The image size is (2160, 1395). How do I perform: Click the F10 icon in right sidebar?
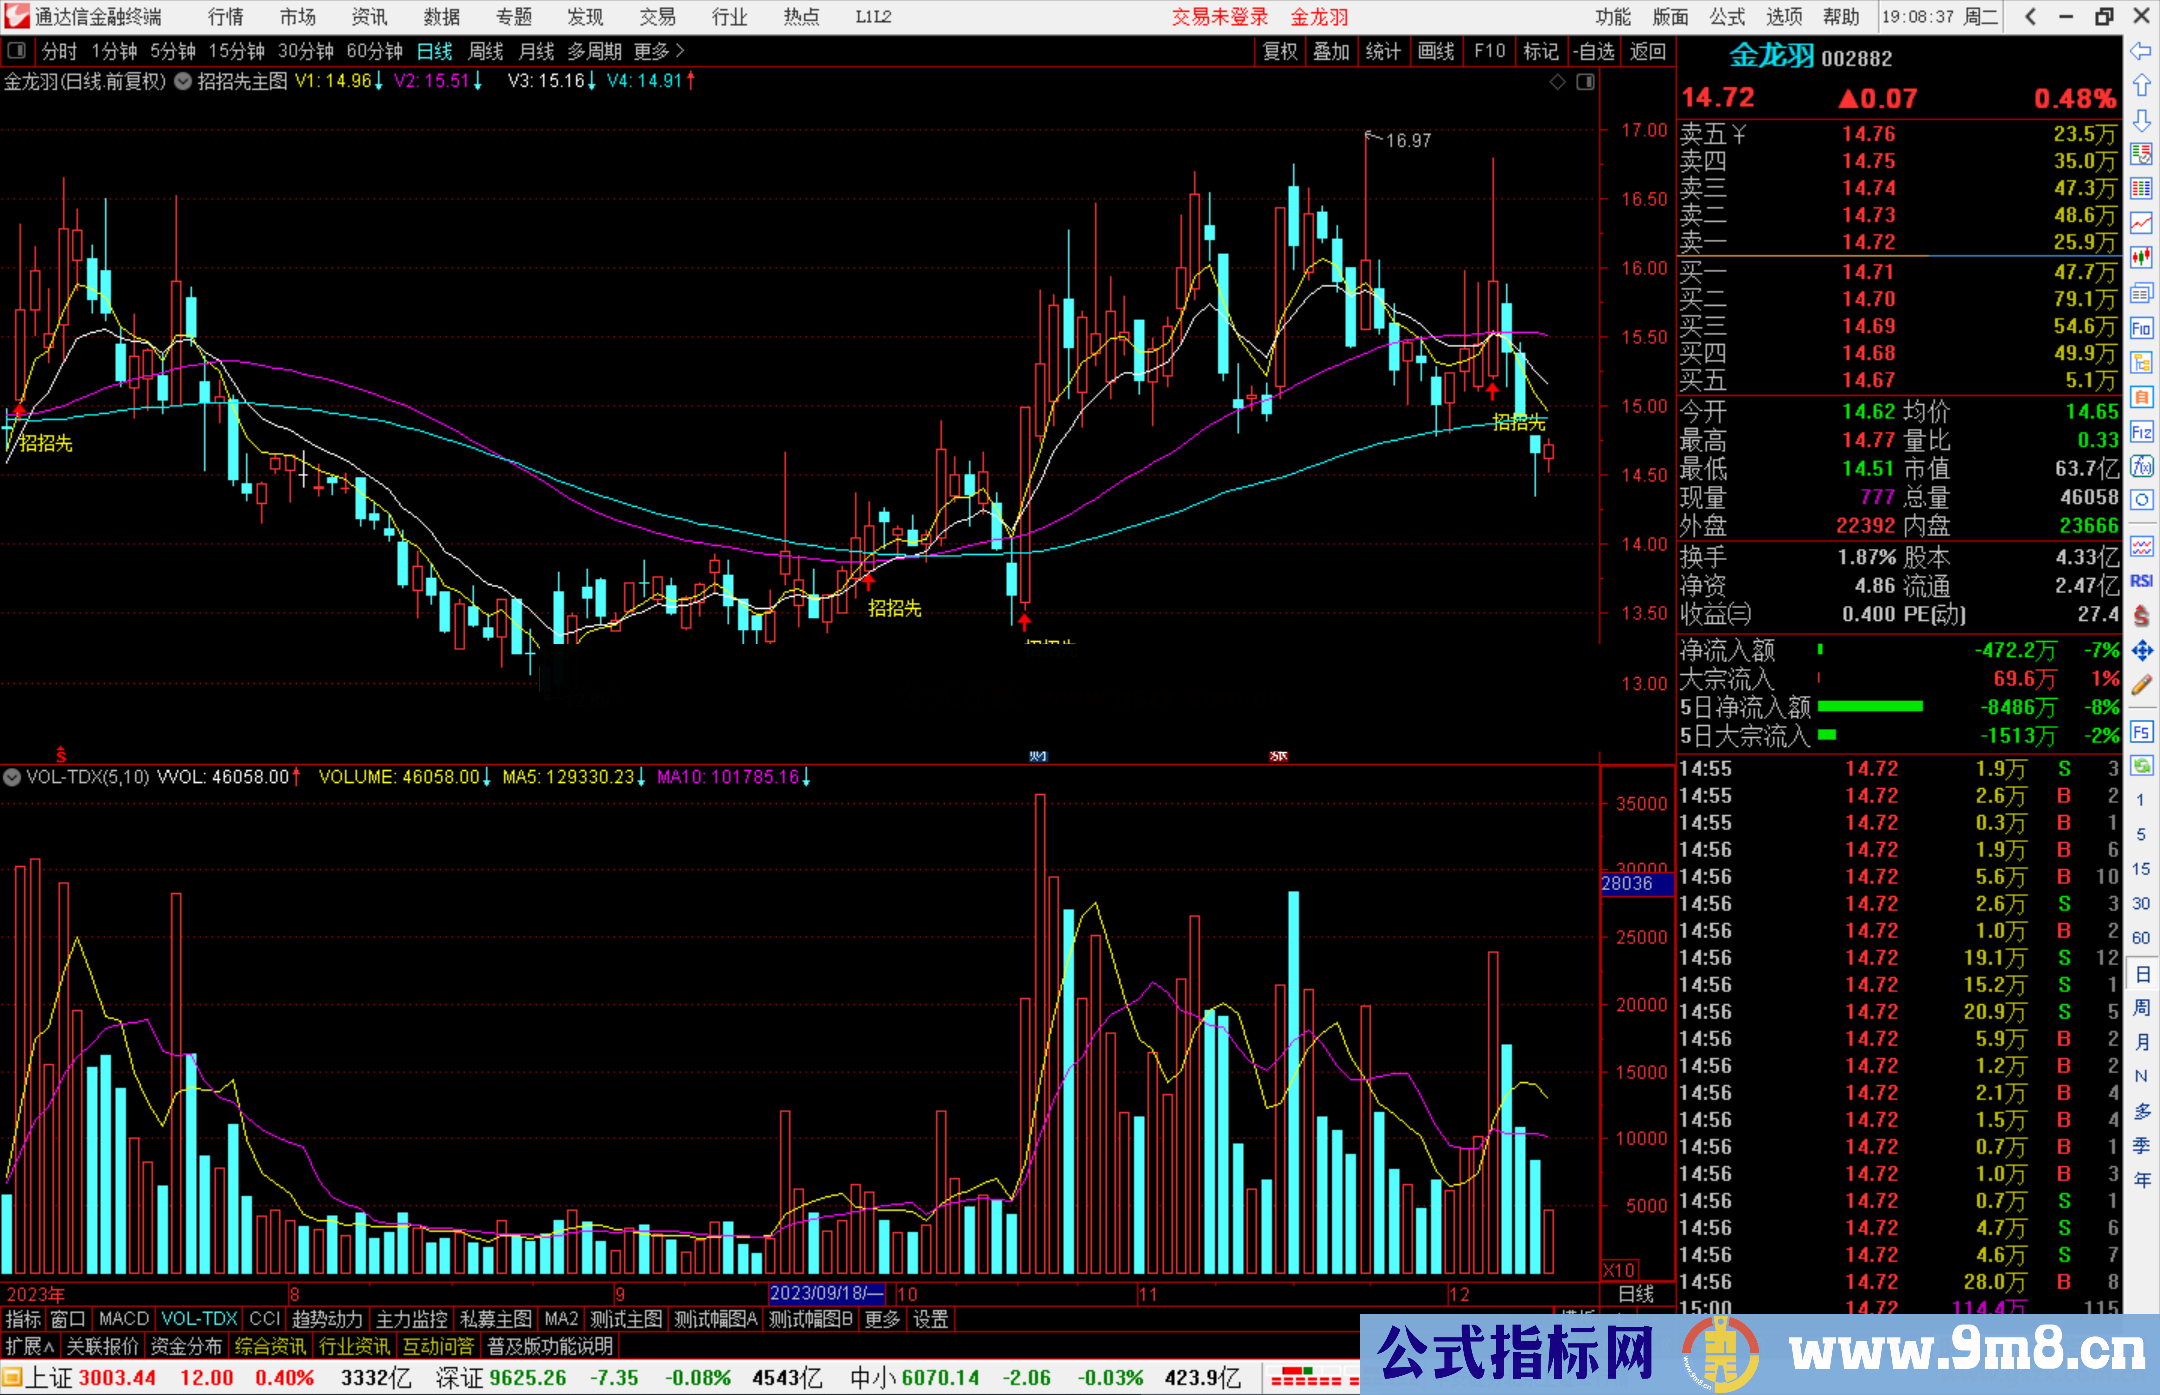coord(2141,328)
